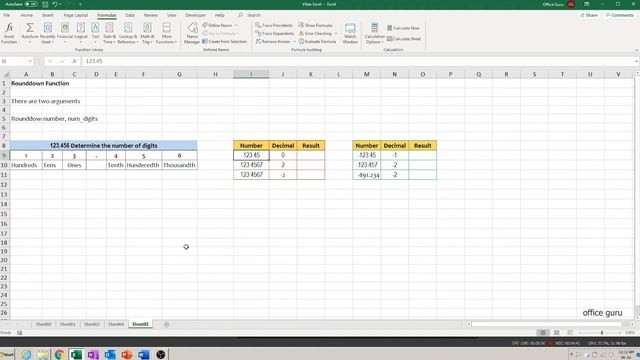The height and width of the screenshot is (360, 640).
Task: Switch to the Data tab
Action: 130,15
